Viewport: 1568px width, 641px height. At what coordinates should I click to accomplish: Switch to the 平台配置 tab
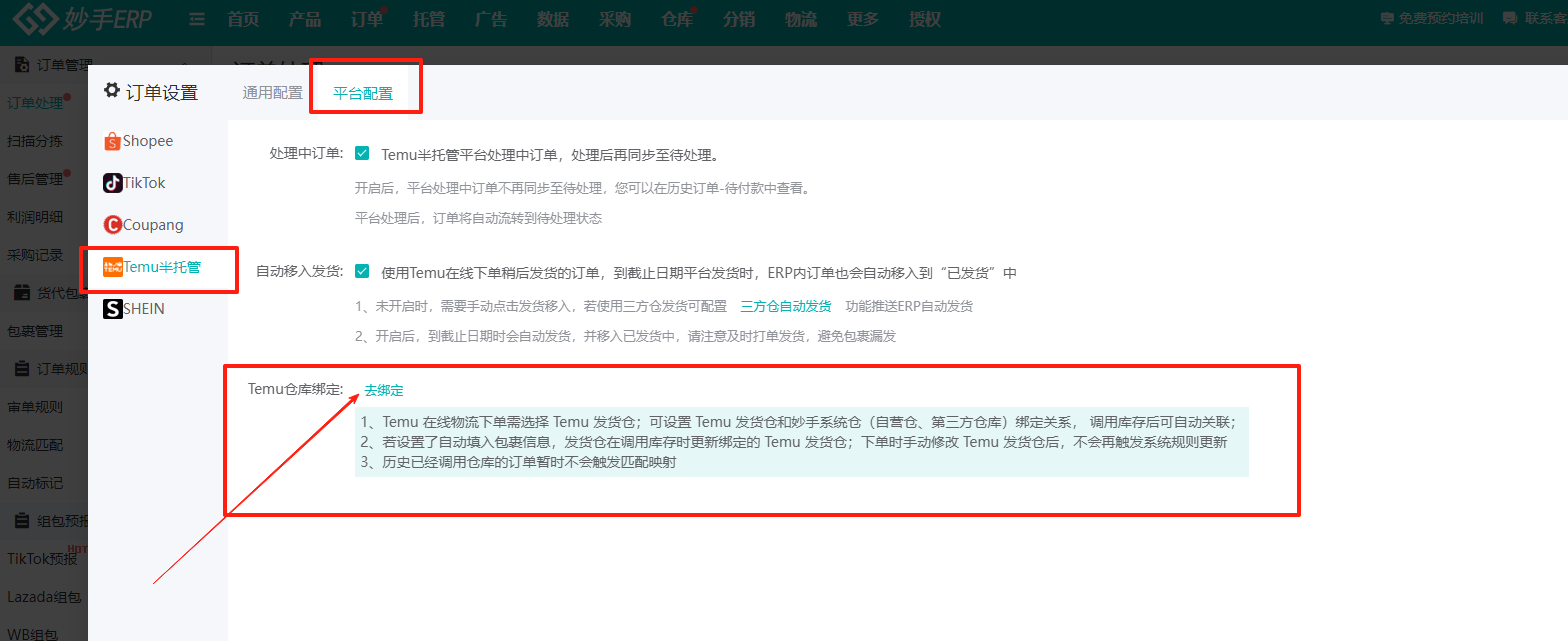click(x=363, y=94)
